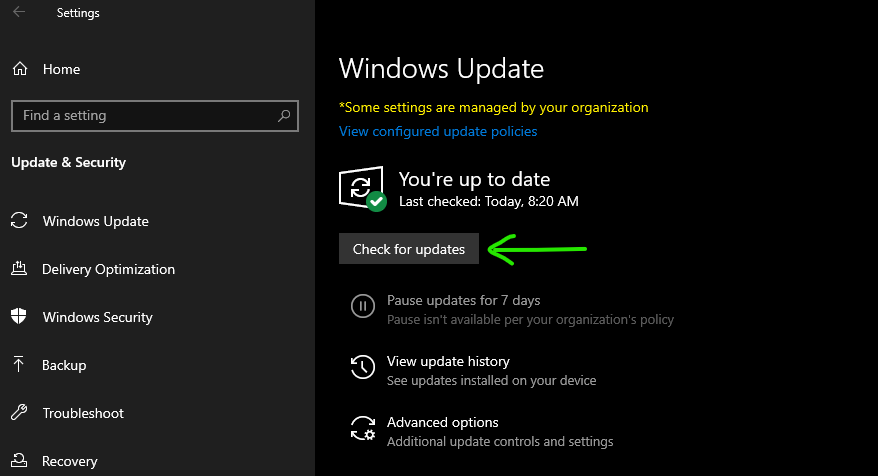Click the managed by your organization notice

494,108
